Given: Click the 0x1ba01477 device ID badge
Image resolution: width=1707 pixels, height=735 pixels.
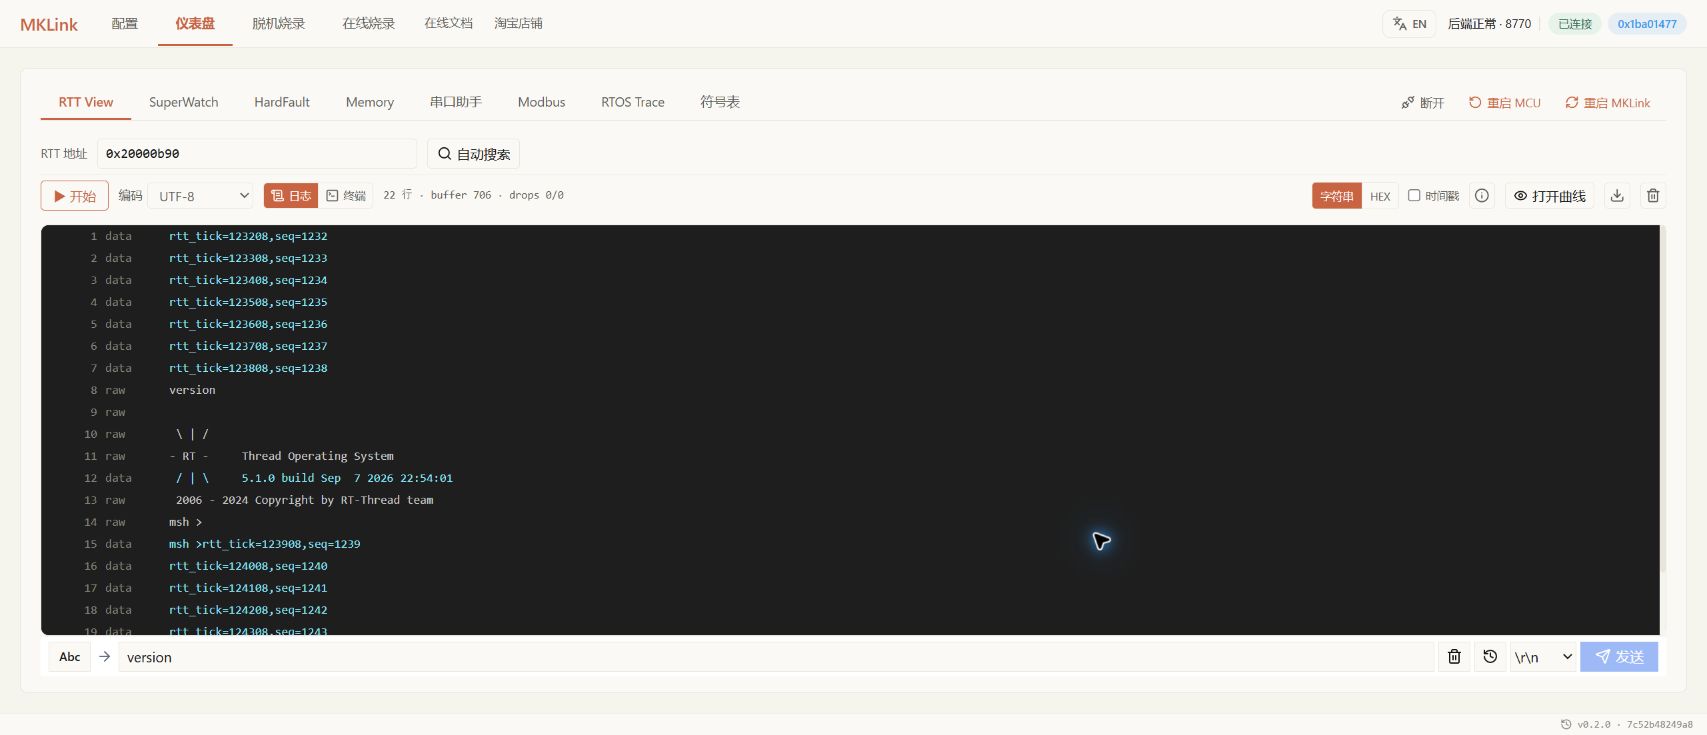Looking at the screenshot, I should click(x=1647, y=24).
